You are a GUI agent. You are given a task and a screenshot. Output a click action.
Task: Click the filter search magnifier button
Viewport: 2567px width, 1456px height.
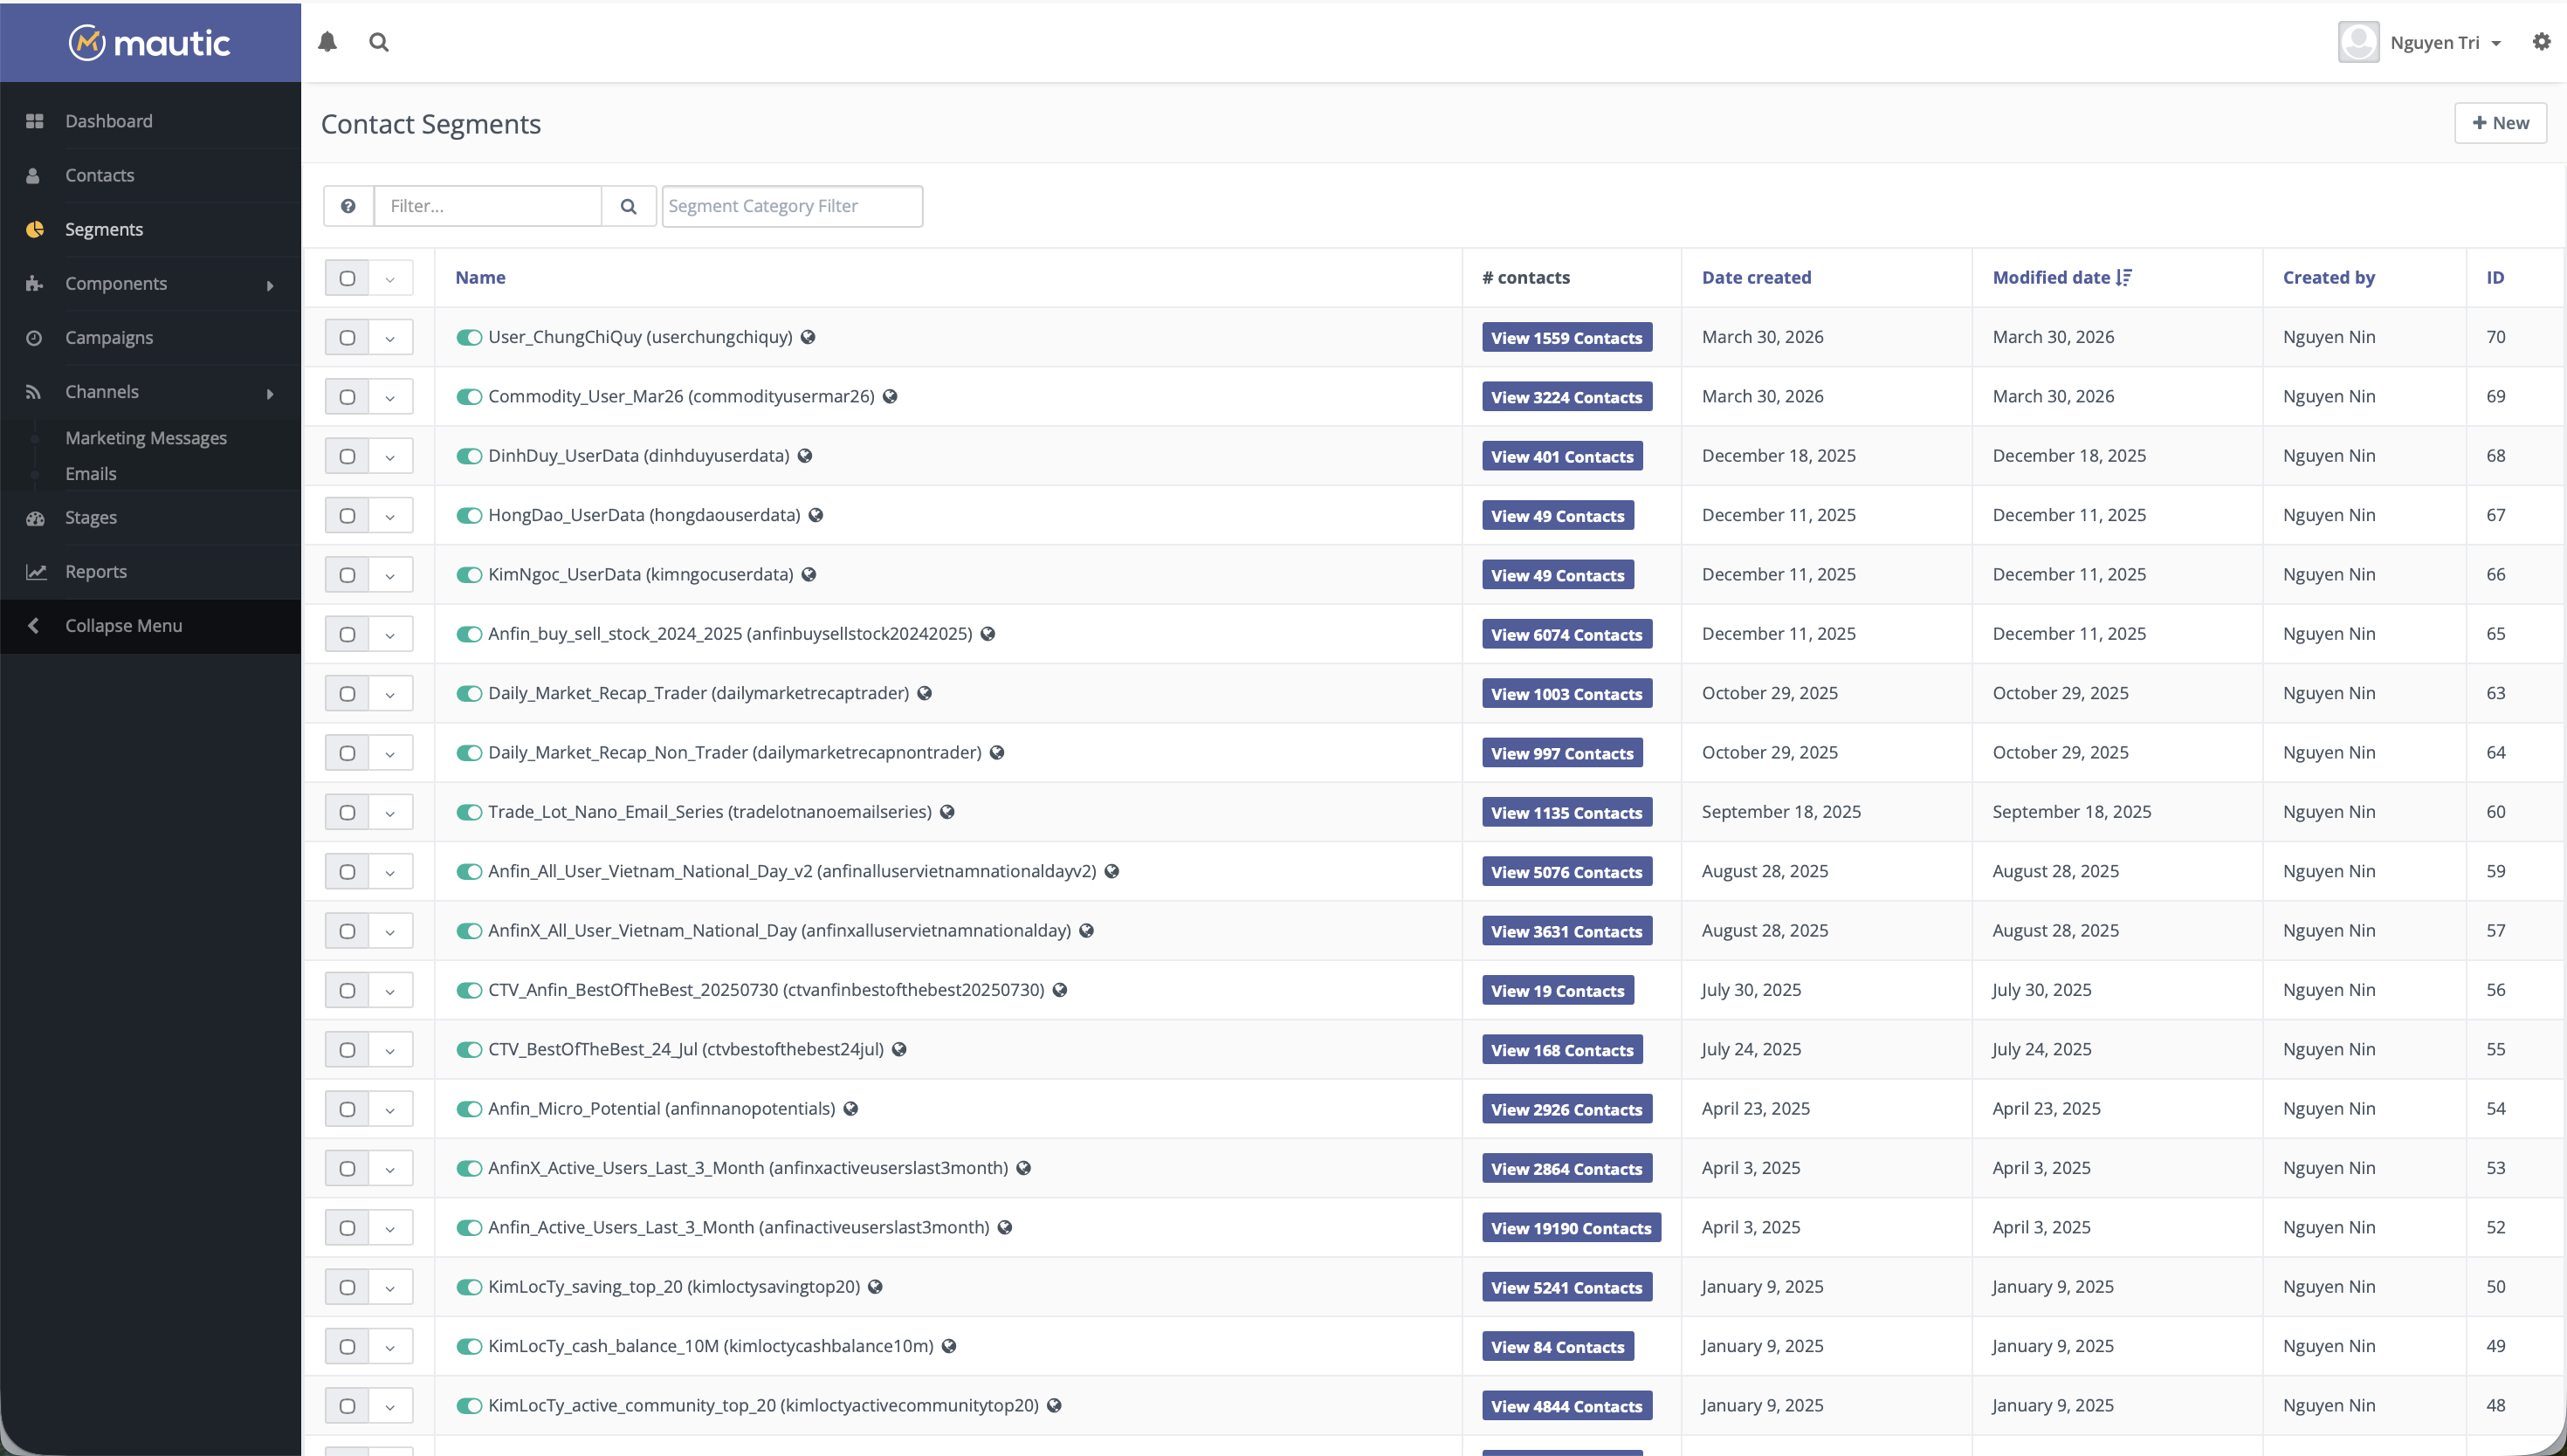point(628,206)
